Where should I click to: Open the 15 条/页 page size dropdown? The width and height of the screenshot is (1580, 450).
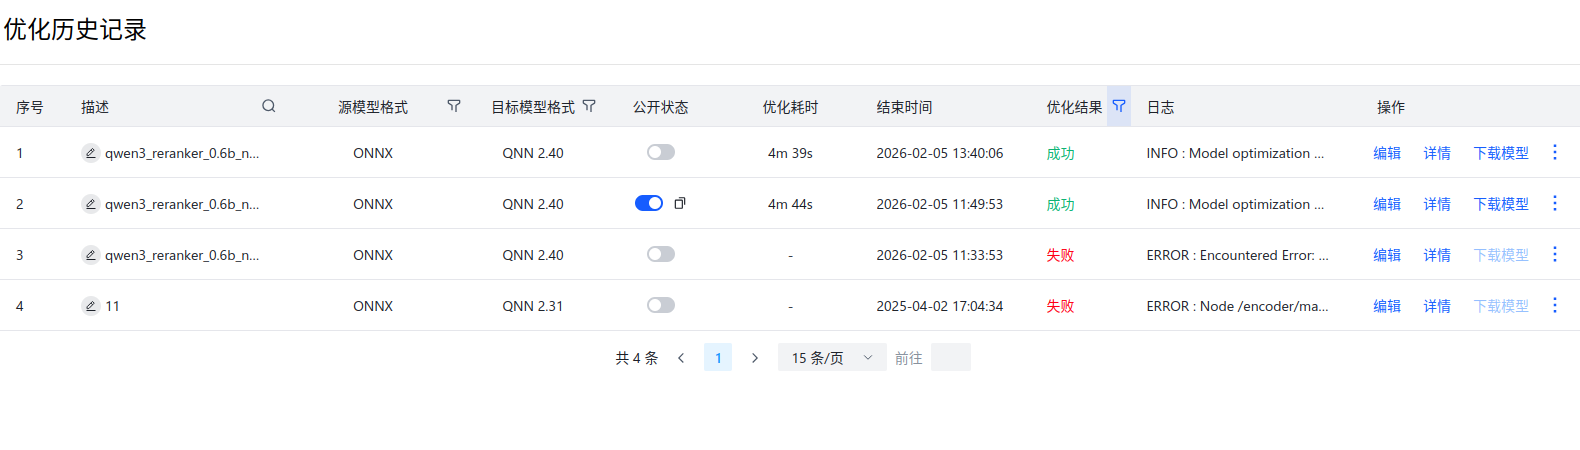tap(831, 358)
